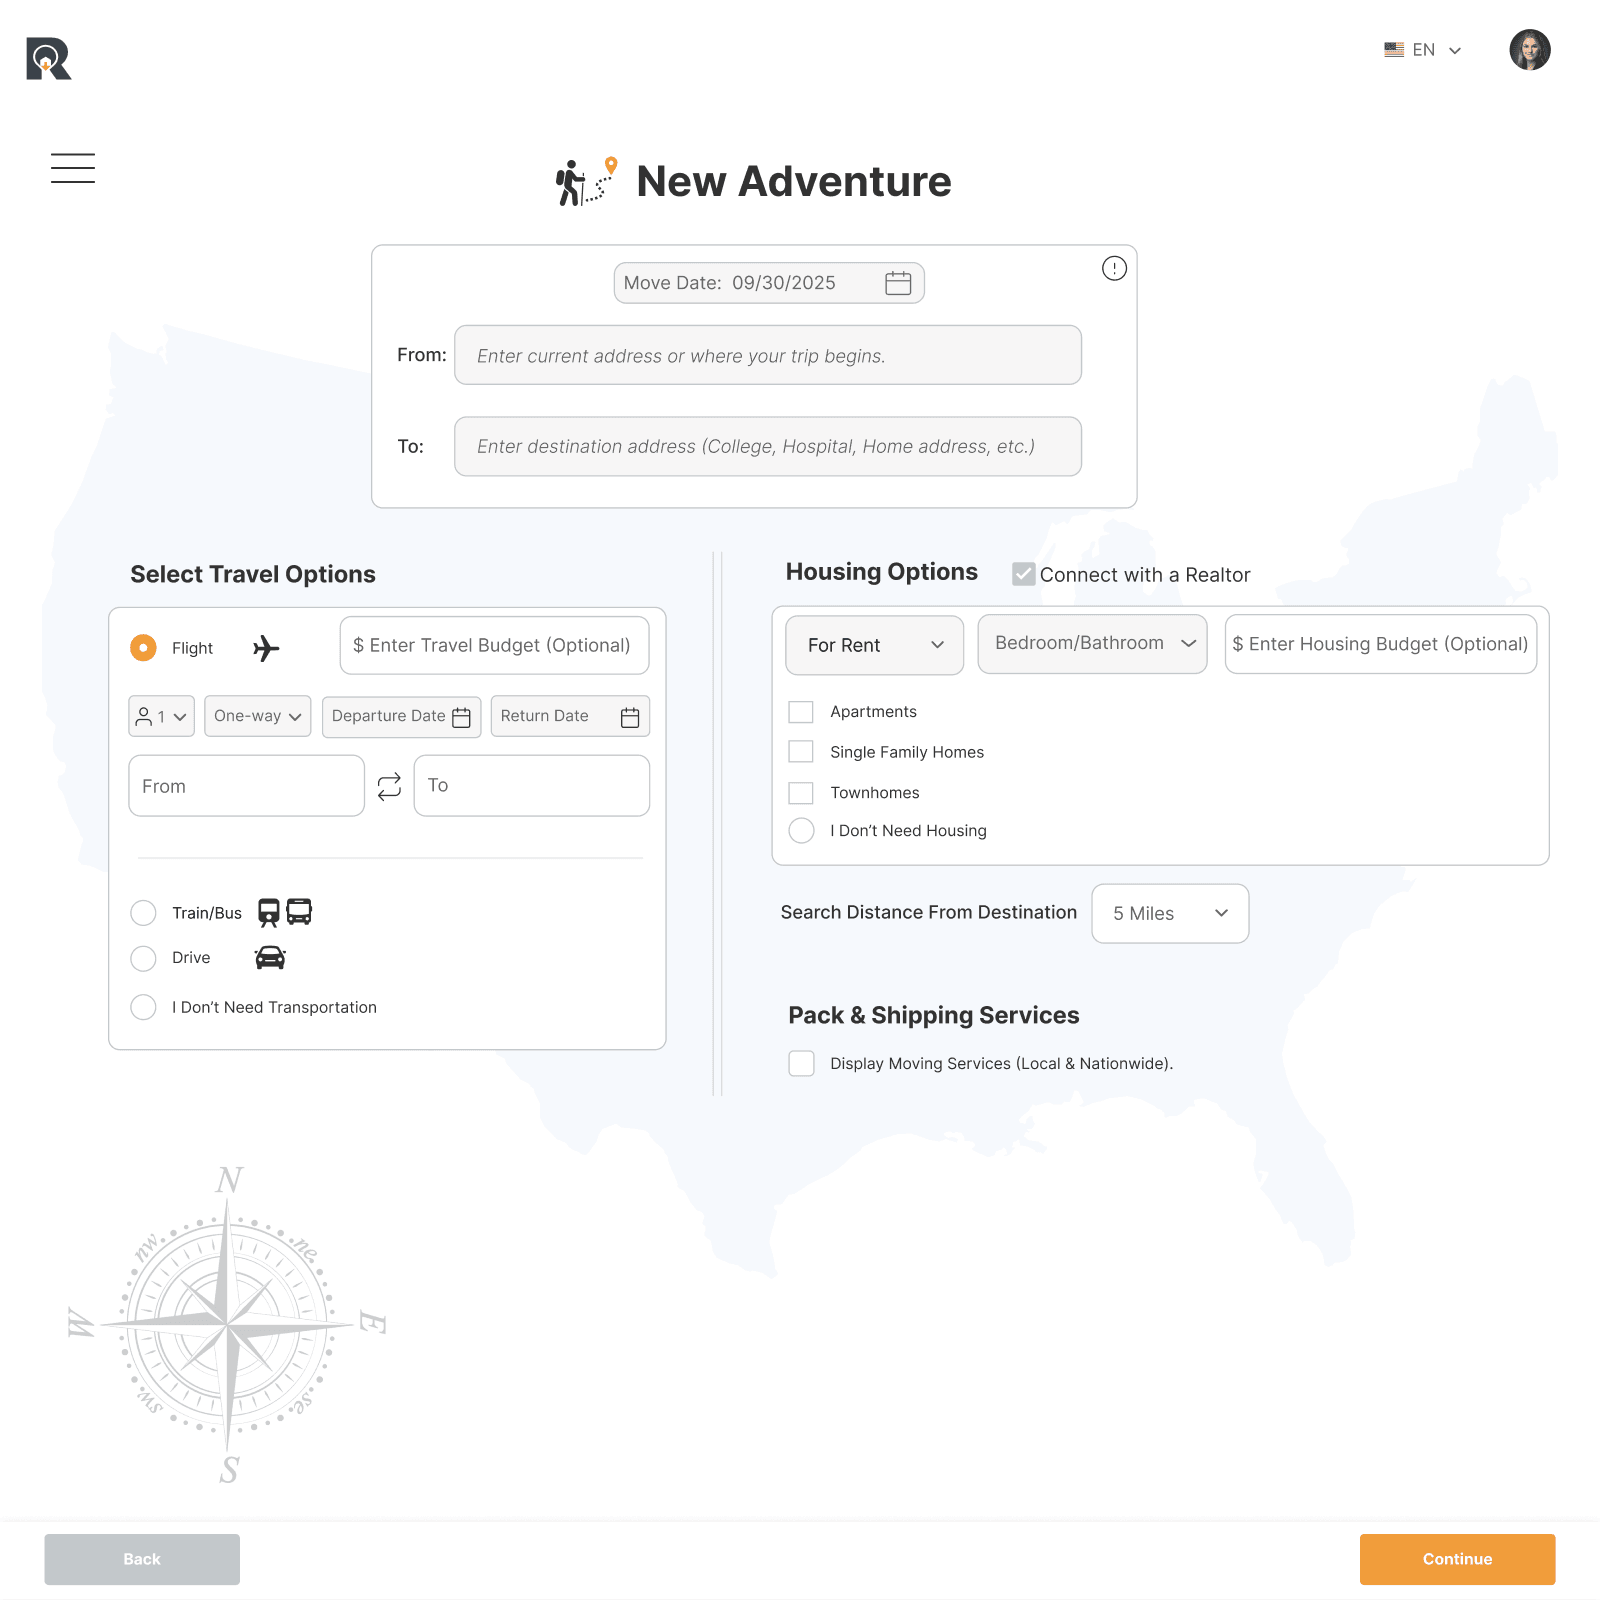Click the US flag language icon
The width and height of the screenshot is (1600, 1600).
(x=1394, y=50)
